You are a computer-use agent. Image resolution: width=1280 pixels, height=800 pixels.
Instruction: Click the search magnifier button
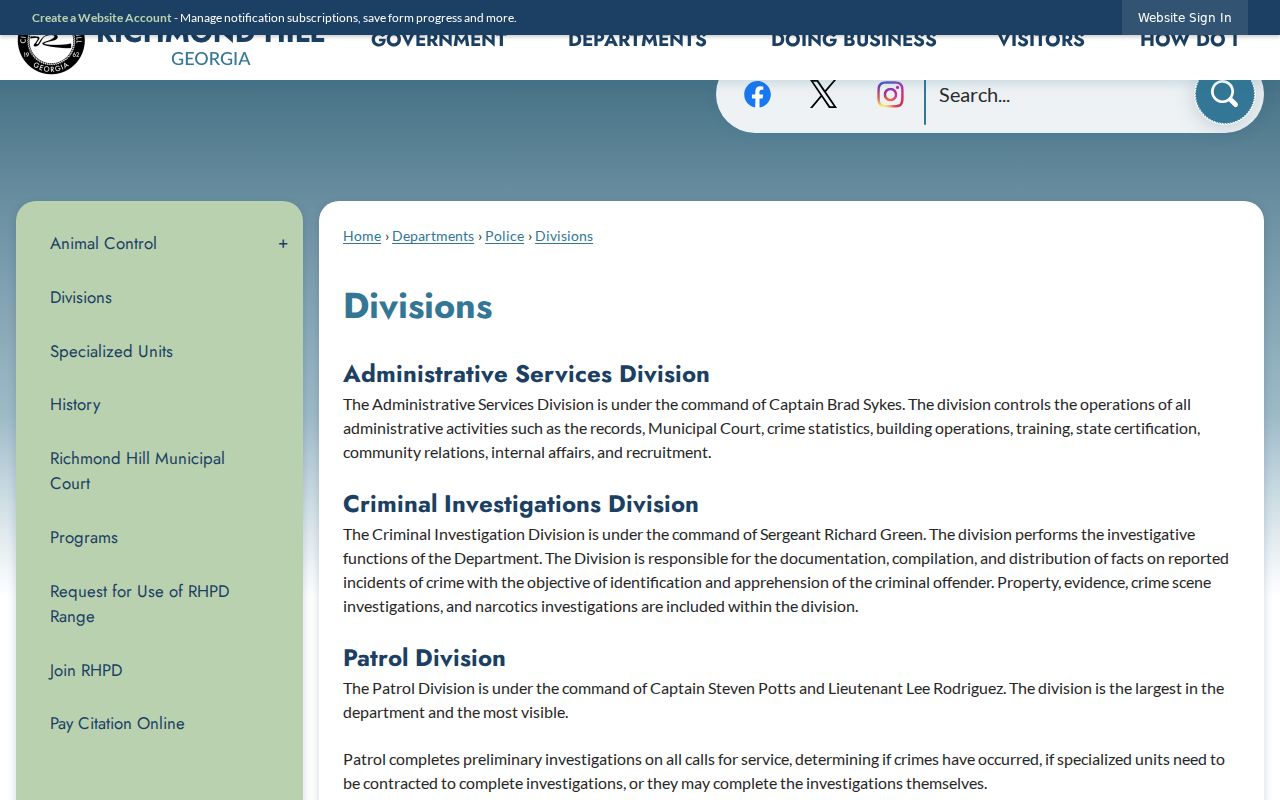point(1224,94)
